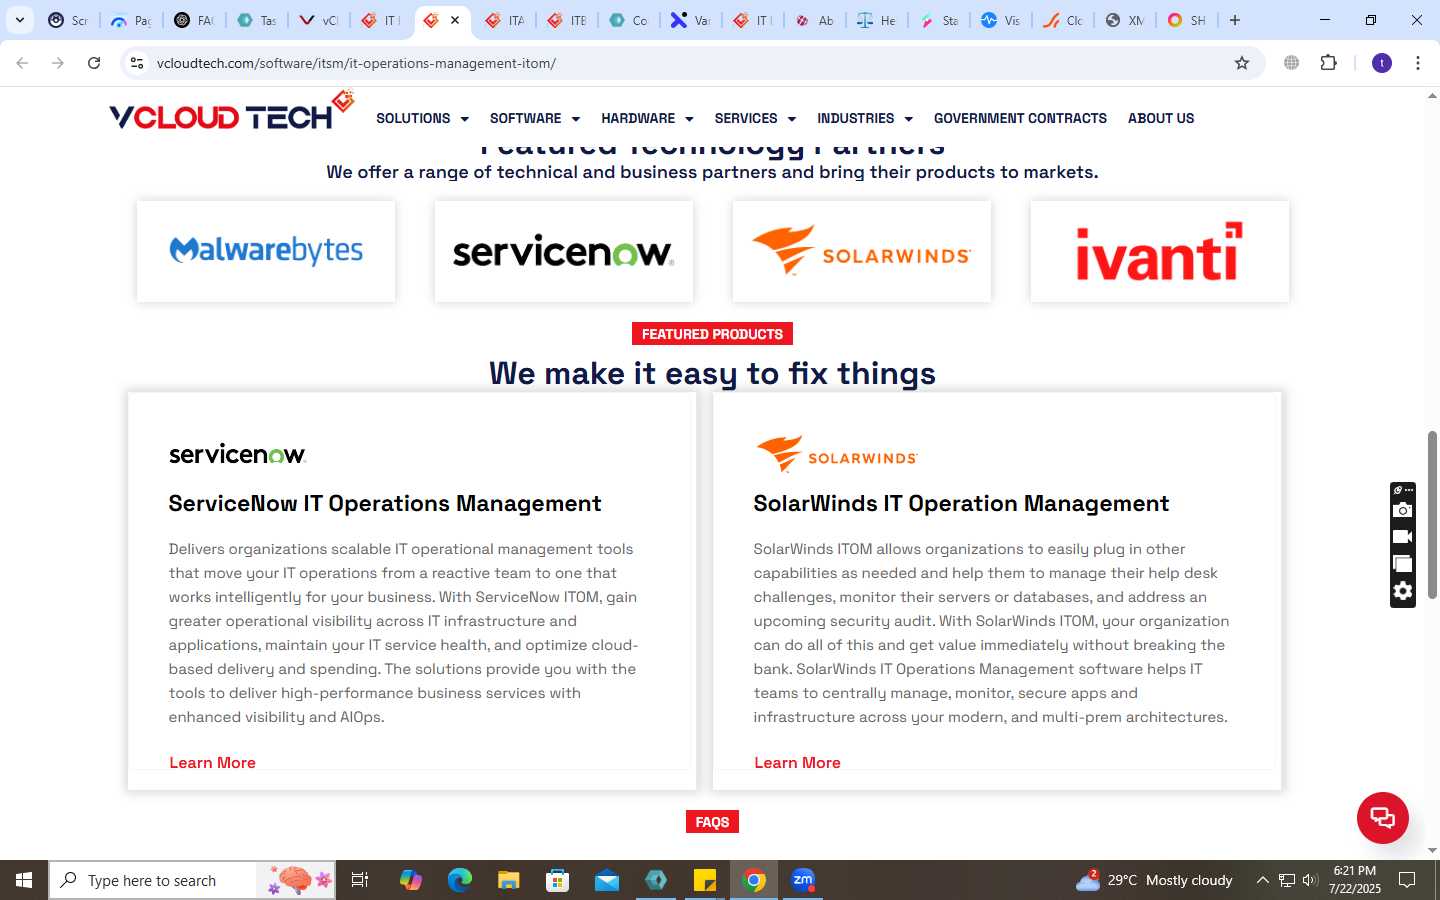Click the address bar URL field

(x=690, y=63)
